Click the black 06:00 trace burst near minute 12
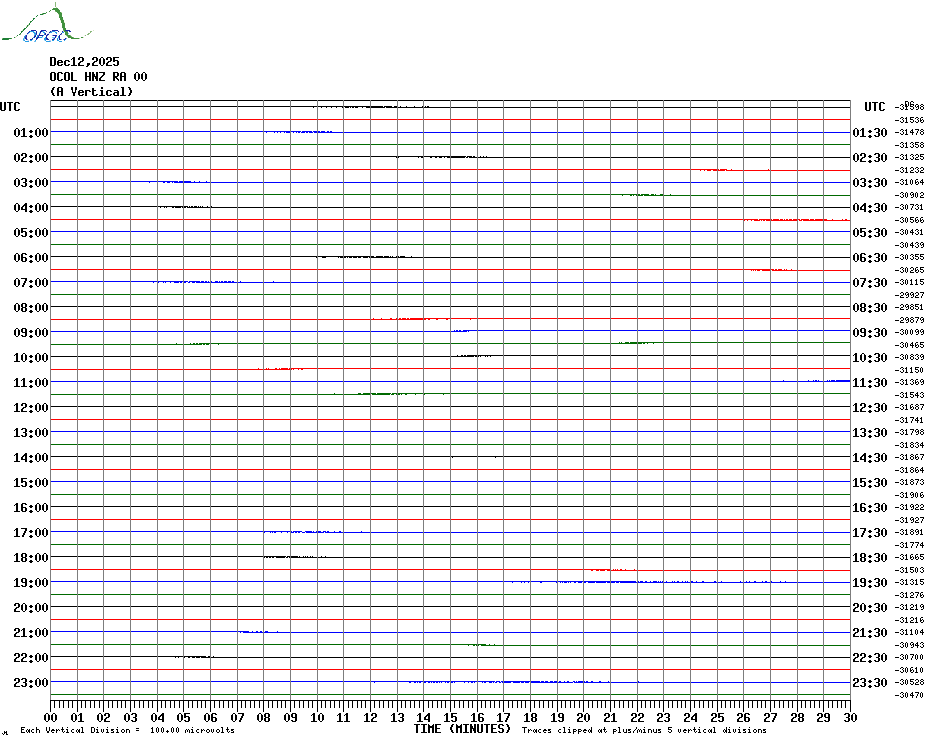Screen dimensions: 930x744 pos(365,257)
